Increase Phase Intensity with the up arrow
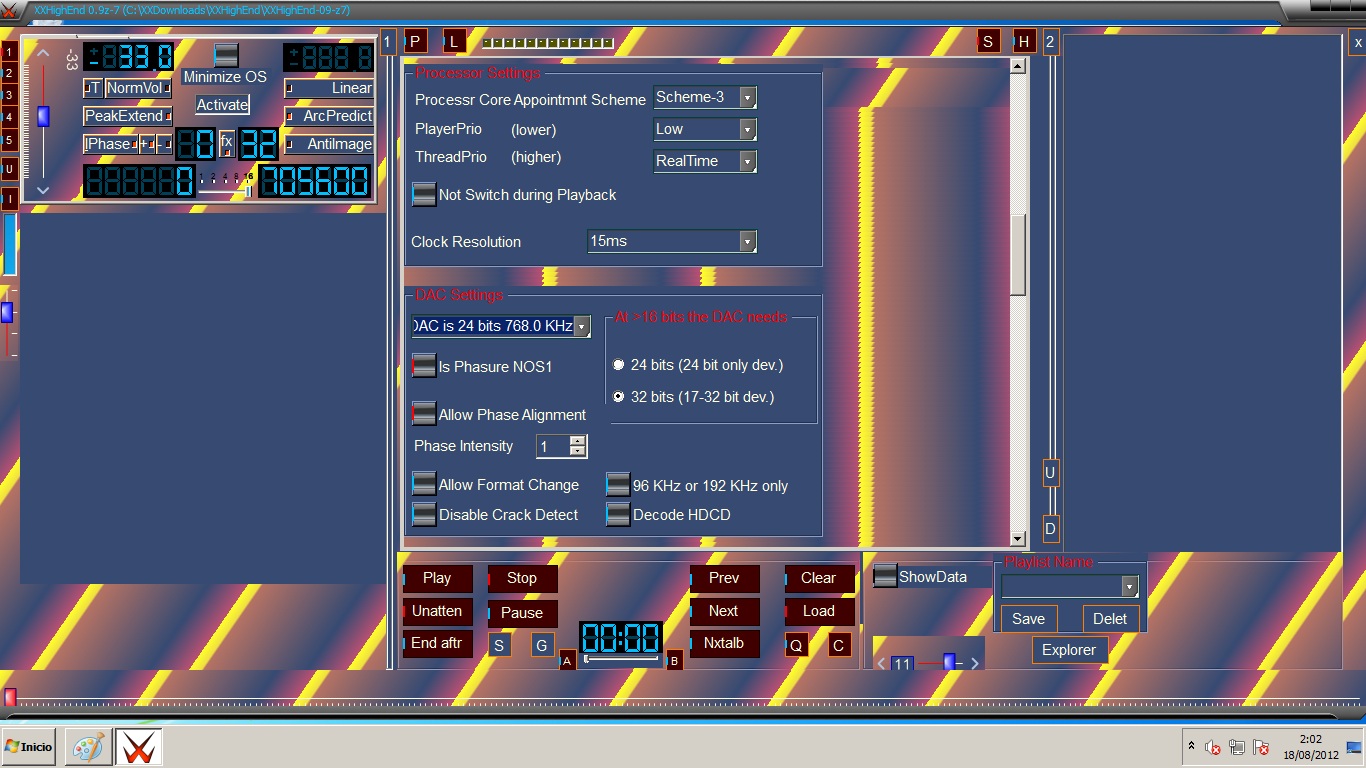Image resolution: width=1366 pixels, height=768 pixels. pyautogui.click(x=577, y=440)
